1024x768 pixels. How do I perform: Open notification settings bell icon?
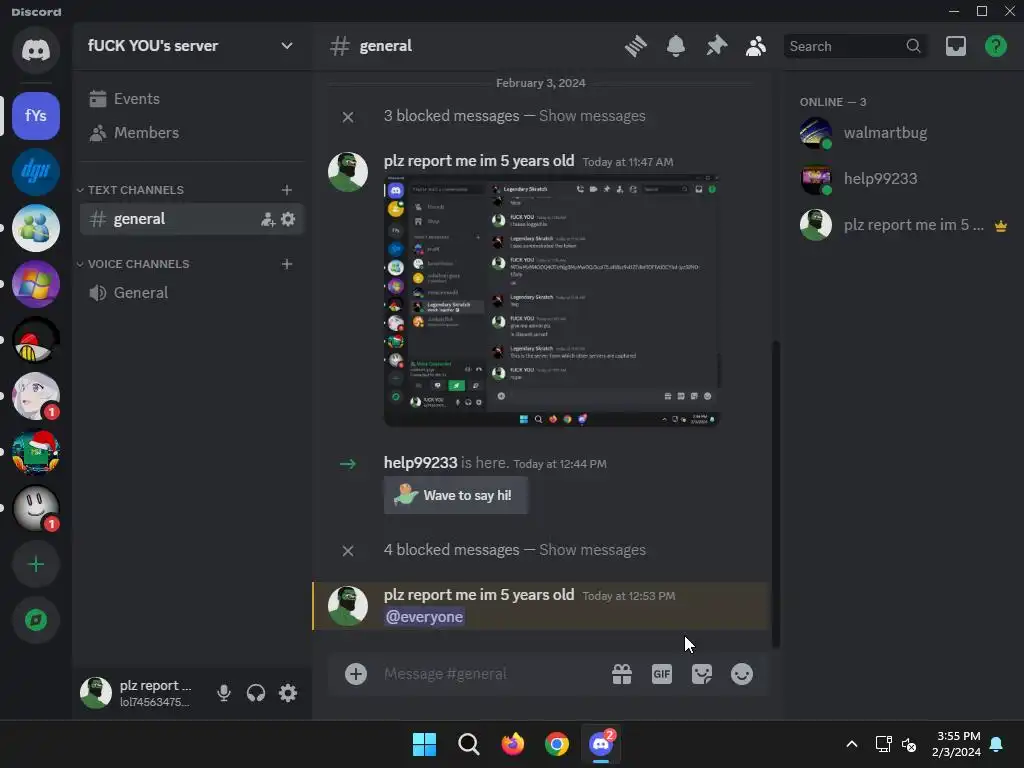(676, 46)
